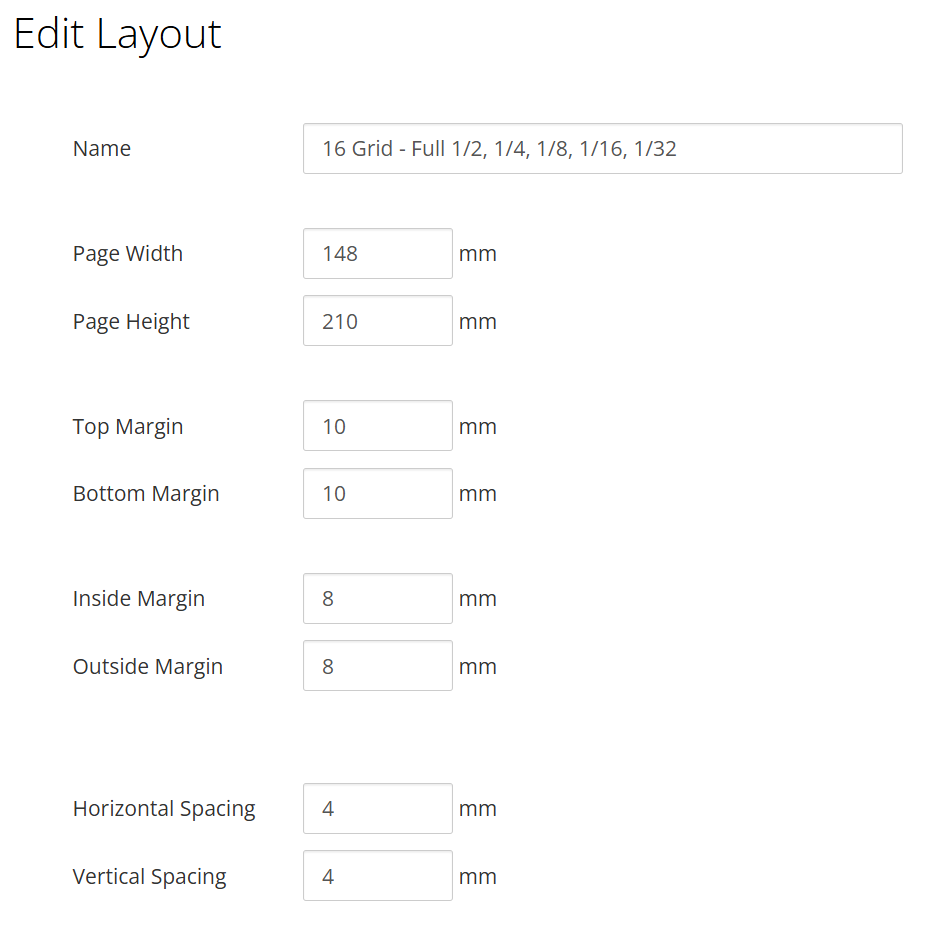Click into the Name text field

[x=603, y=149]
